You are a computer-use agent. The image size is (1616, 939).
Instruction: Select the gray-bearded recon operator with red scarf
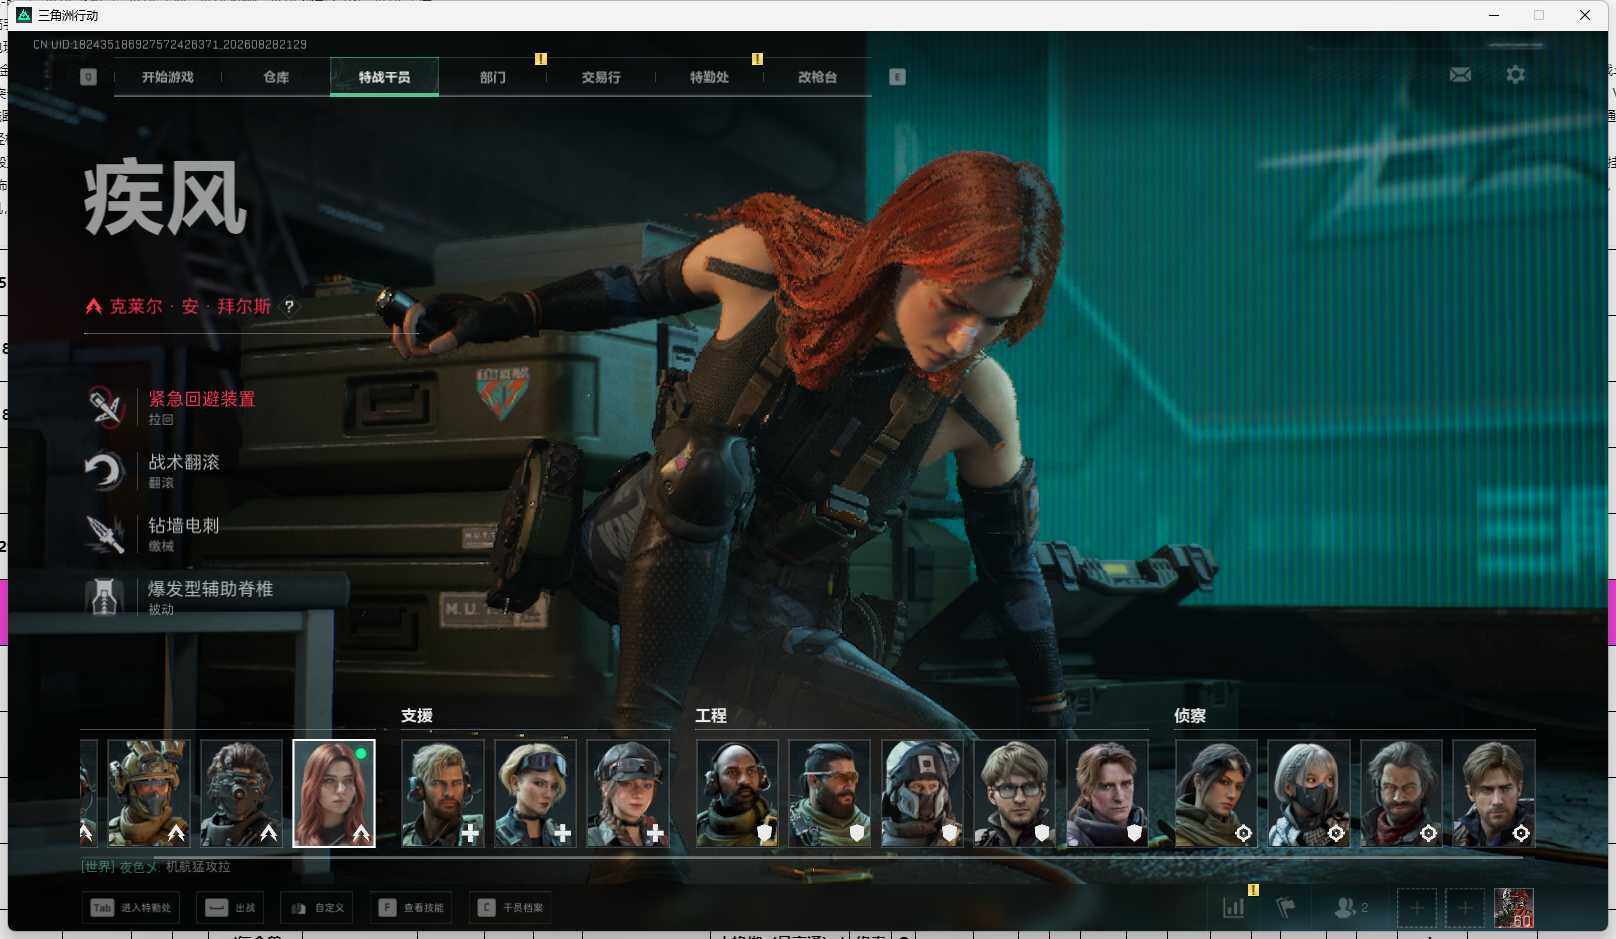pyautogui.click(x=1402, y=793)
